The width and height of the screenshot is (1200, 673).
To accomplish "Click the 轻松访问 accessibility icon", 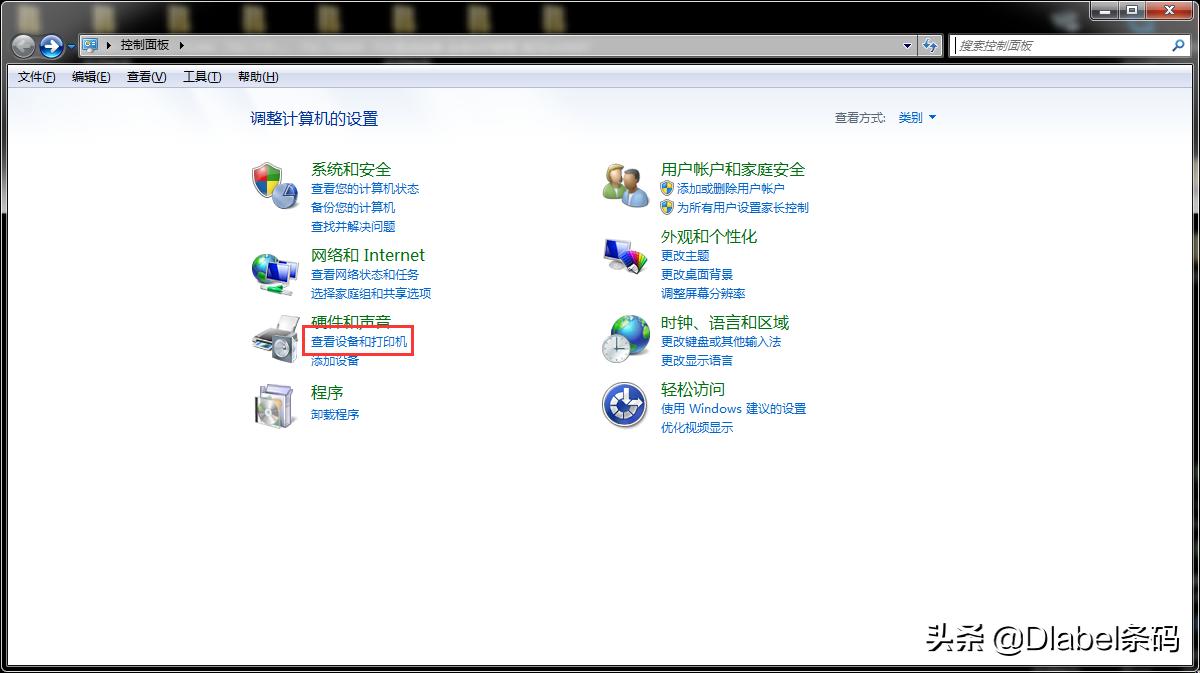I will coord(623,405).
